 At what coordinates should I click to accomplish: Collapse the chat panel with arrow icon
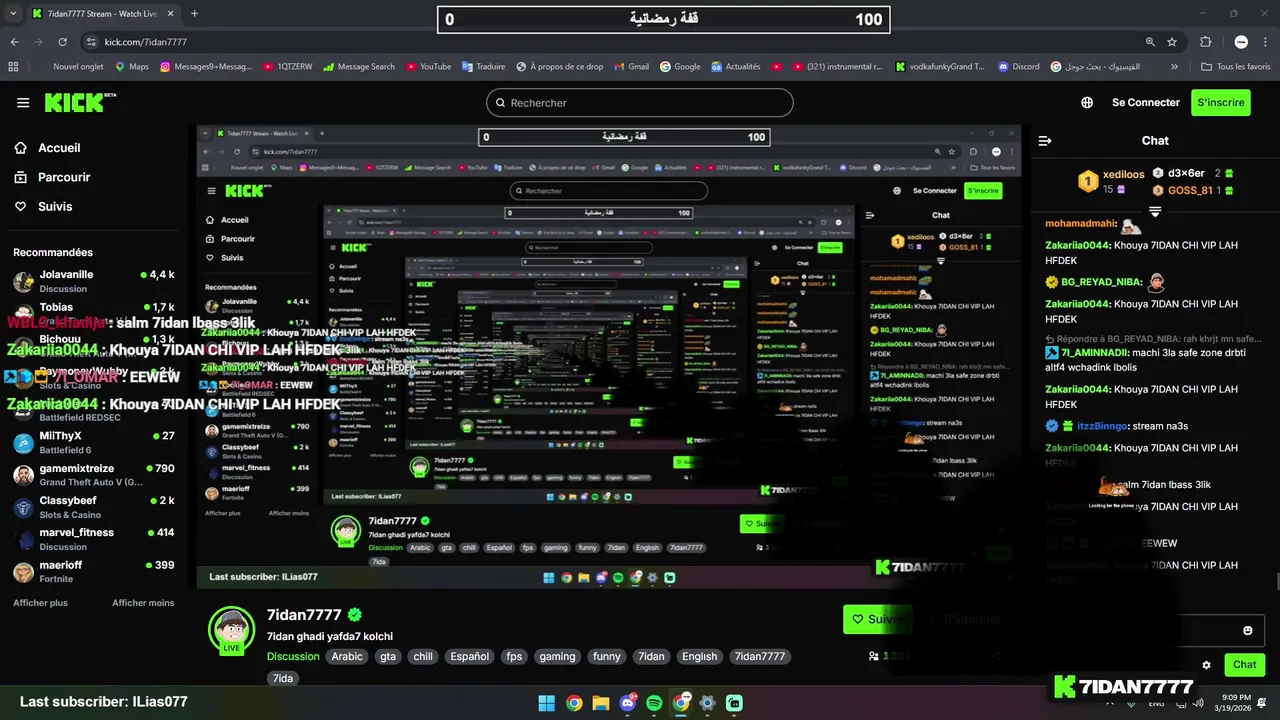pos(1044,141)
